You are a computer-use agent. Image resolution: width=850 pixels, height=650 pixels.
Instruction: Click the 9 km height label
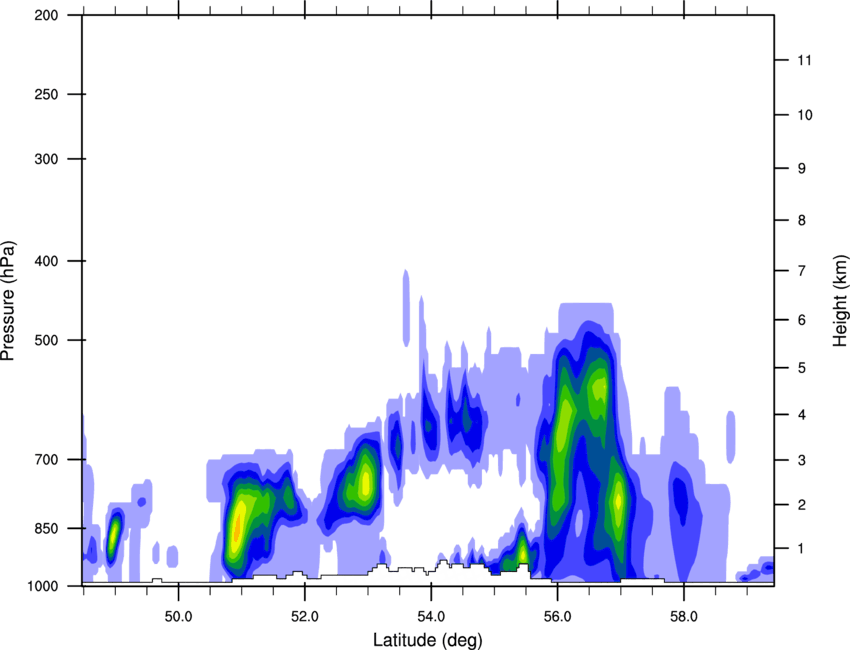[x=802, y=169]
